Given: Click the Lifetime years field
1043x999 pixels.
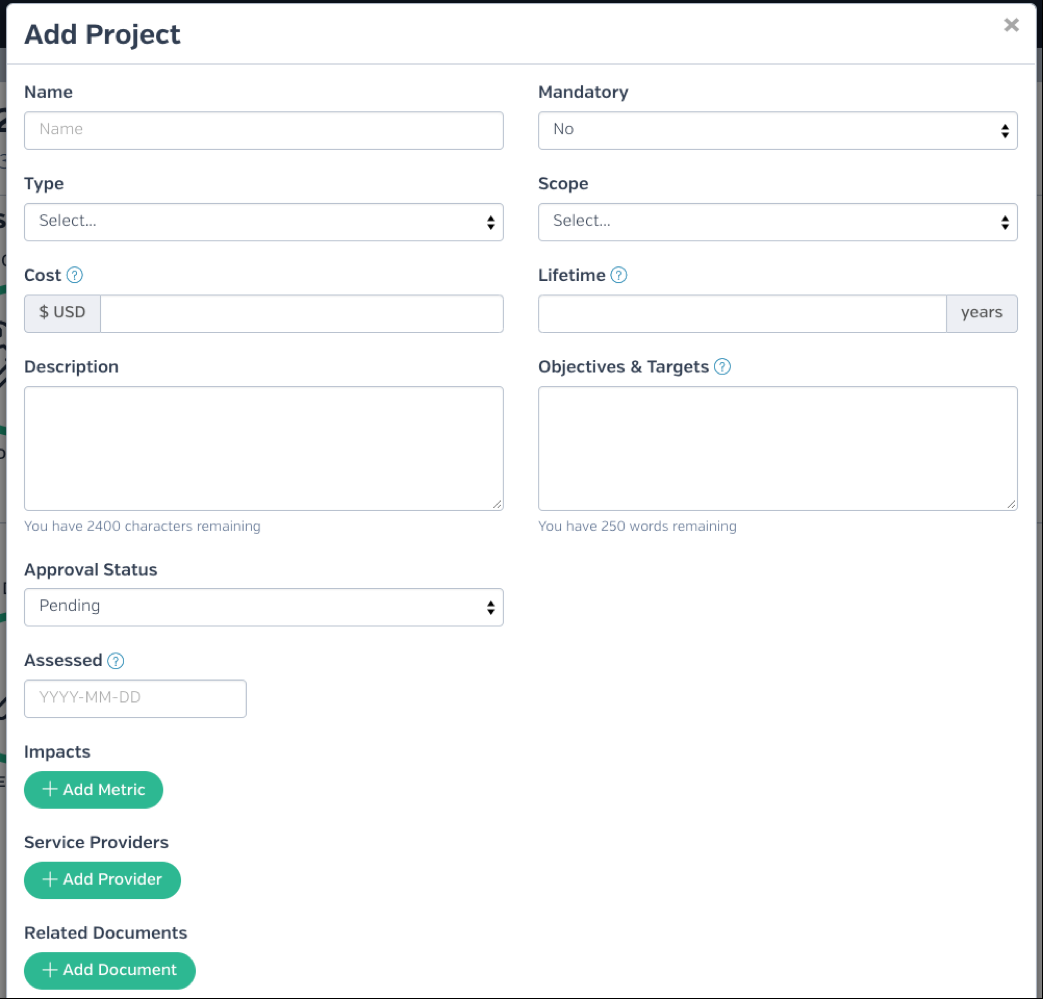Looking at the screenshot, I should tap(740, 313).
